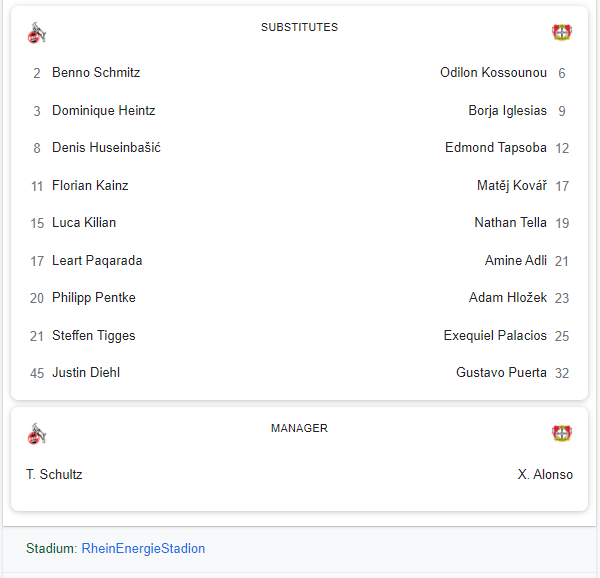Click Luca Kilian in the list
600x578 pixels.
84,222
